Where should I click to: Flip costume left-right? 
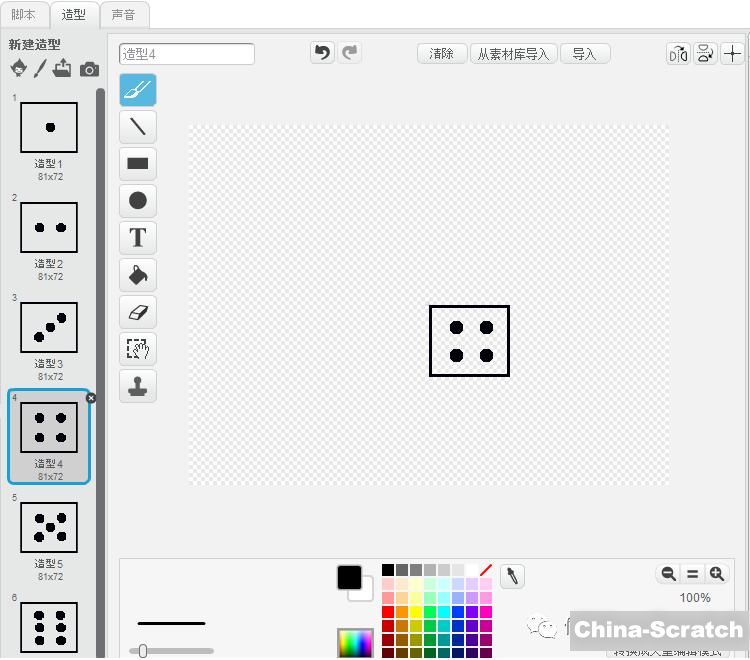(x=678, y=54)
